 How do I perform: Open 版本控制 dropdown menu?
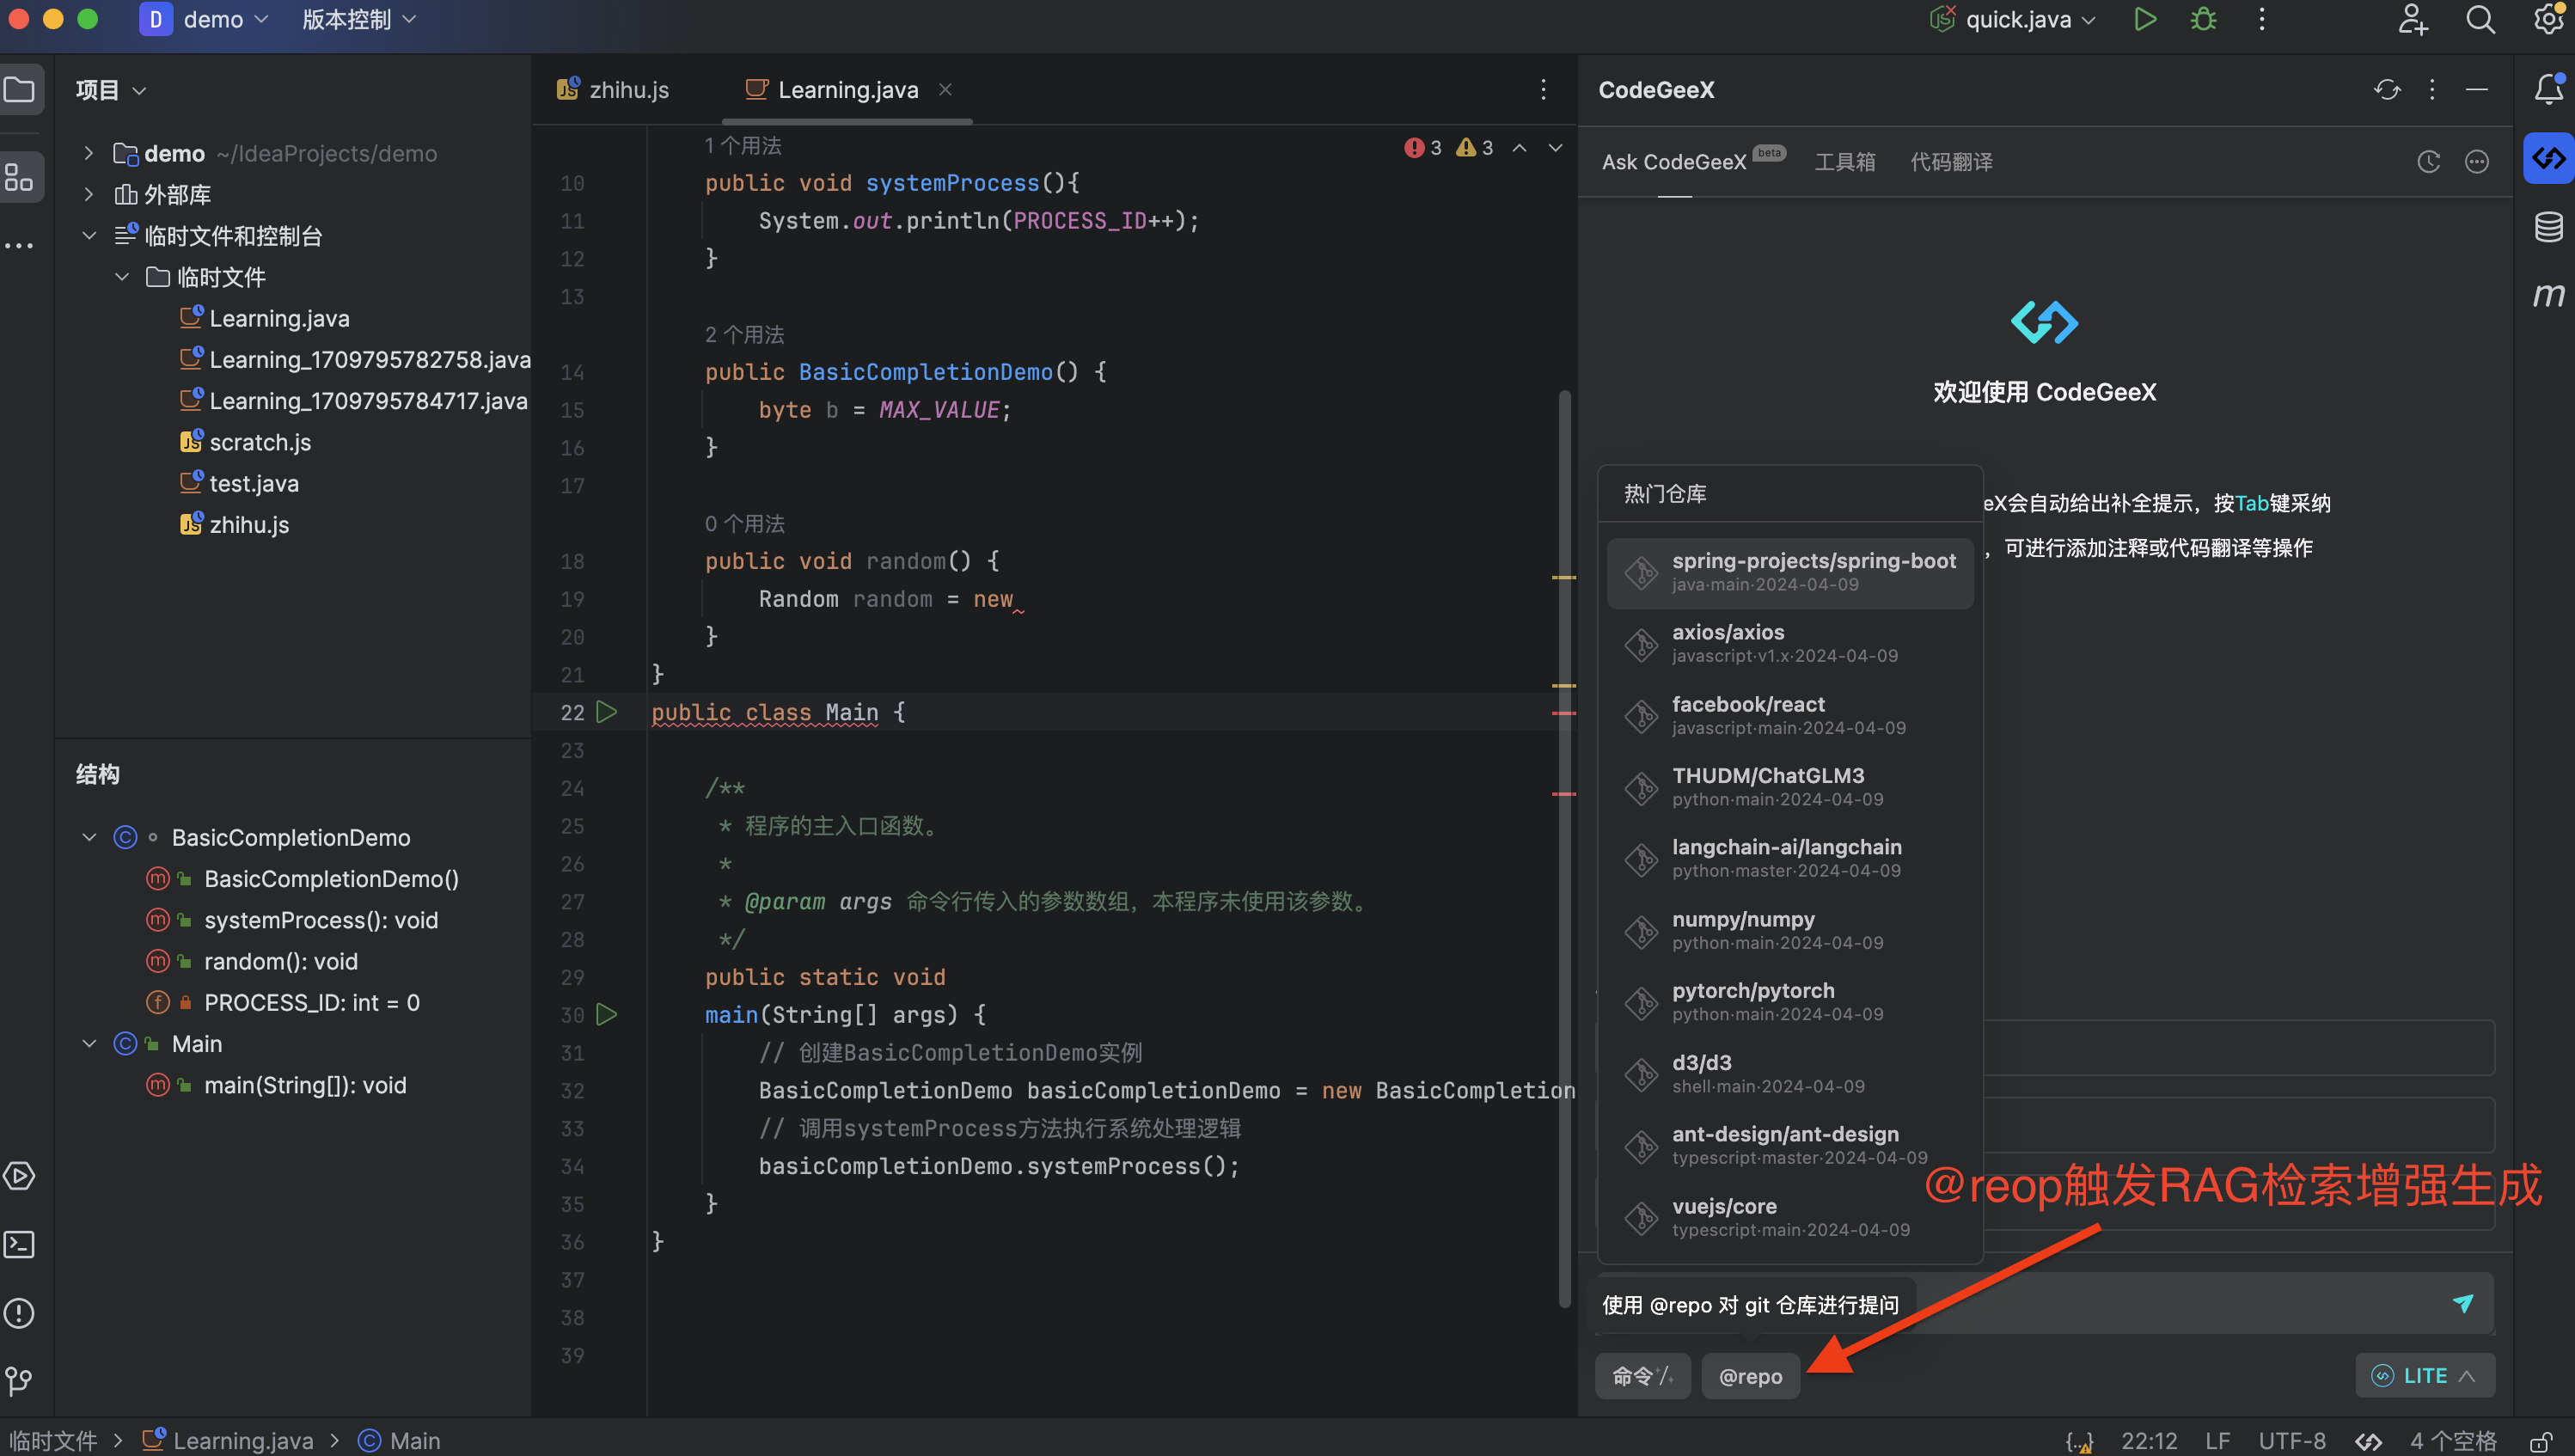[x=359, y=20]
